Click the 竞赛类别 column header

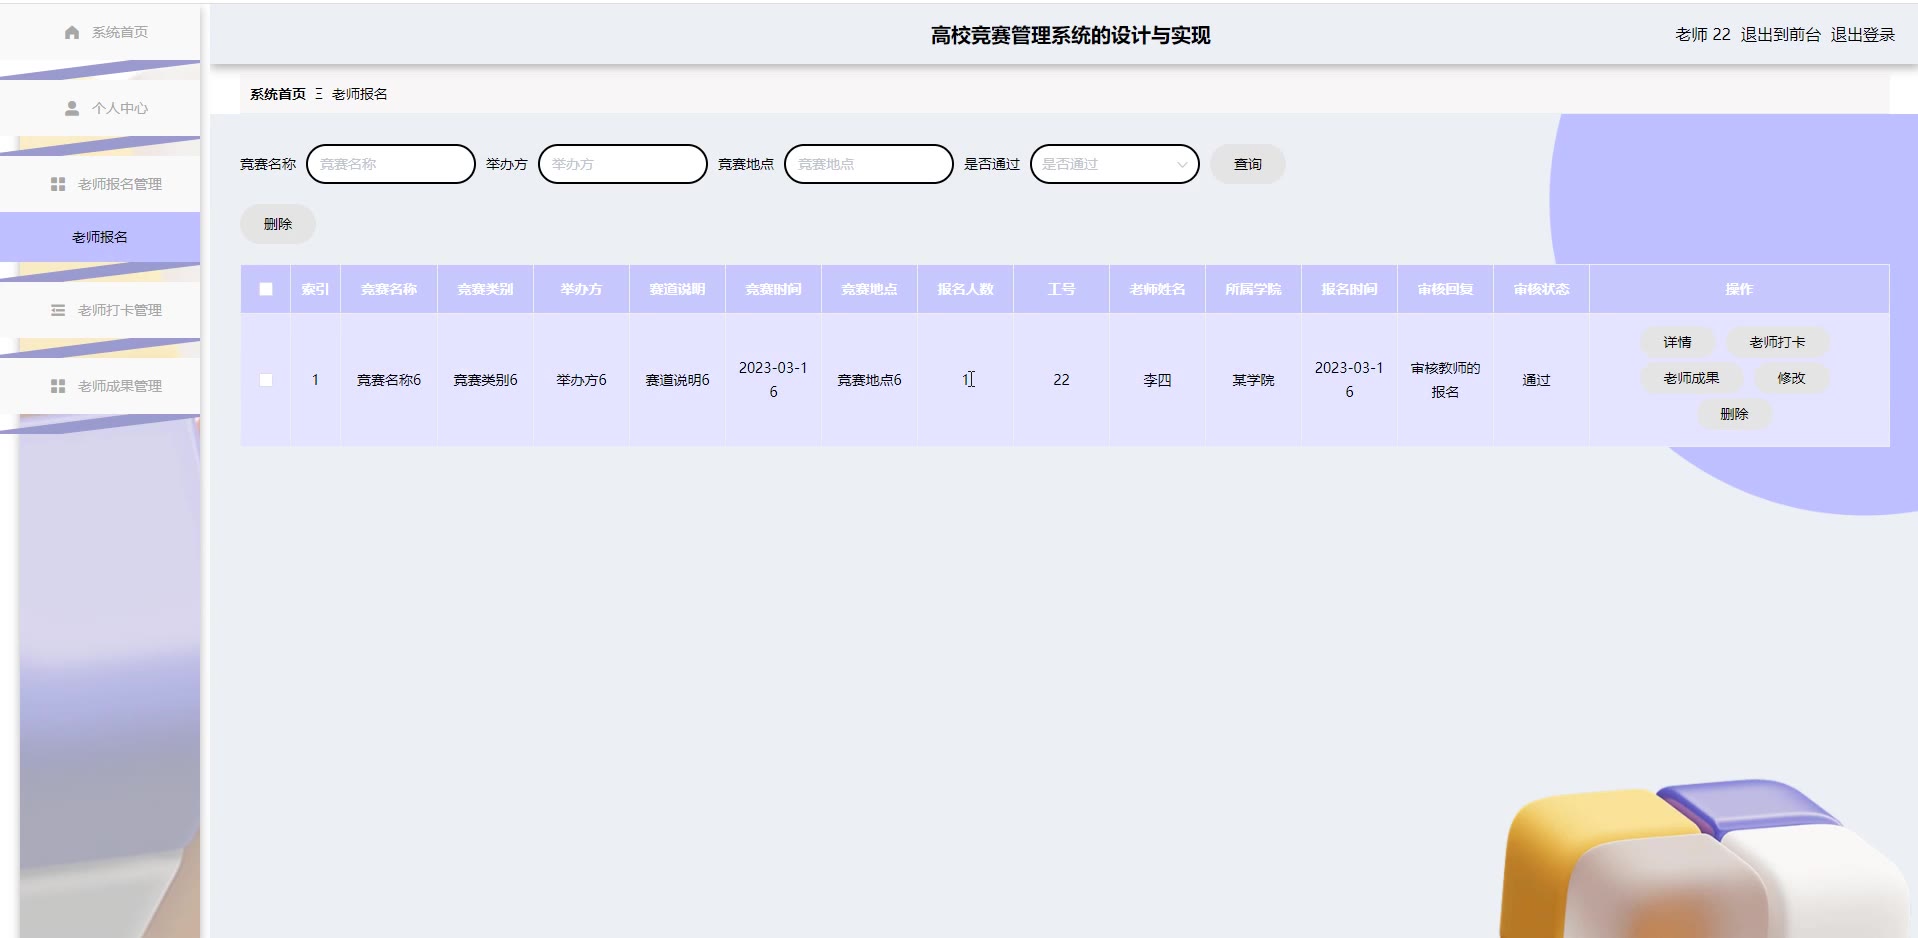(485, 289)
